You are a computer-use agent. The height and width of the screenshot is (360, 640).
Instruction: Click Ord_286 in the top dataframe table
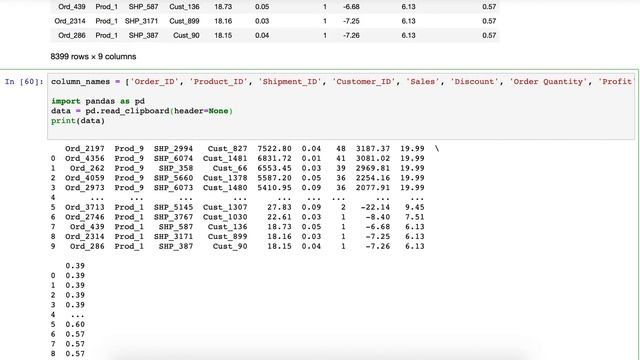[72, 36]
